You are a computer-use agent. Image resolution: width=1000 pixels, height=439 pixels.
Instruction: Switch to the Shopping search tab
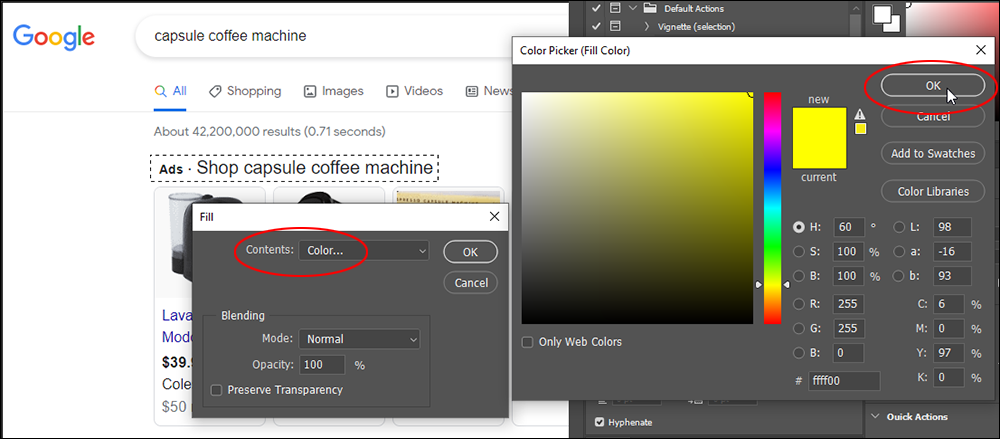pos(245,91)
